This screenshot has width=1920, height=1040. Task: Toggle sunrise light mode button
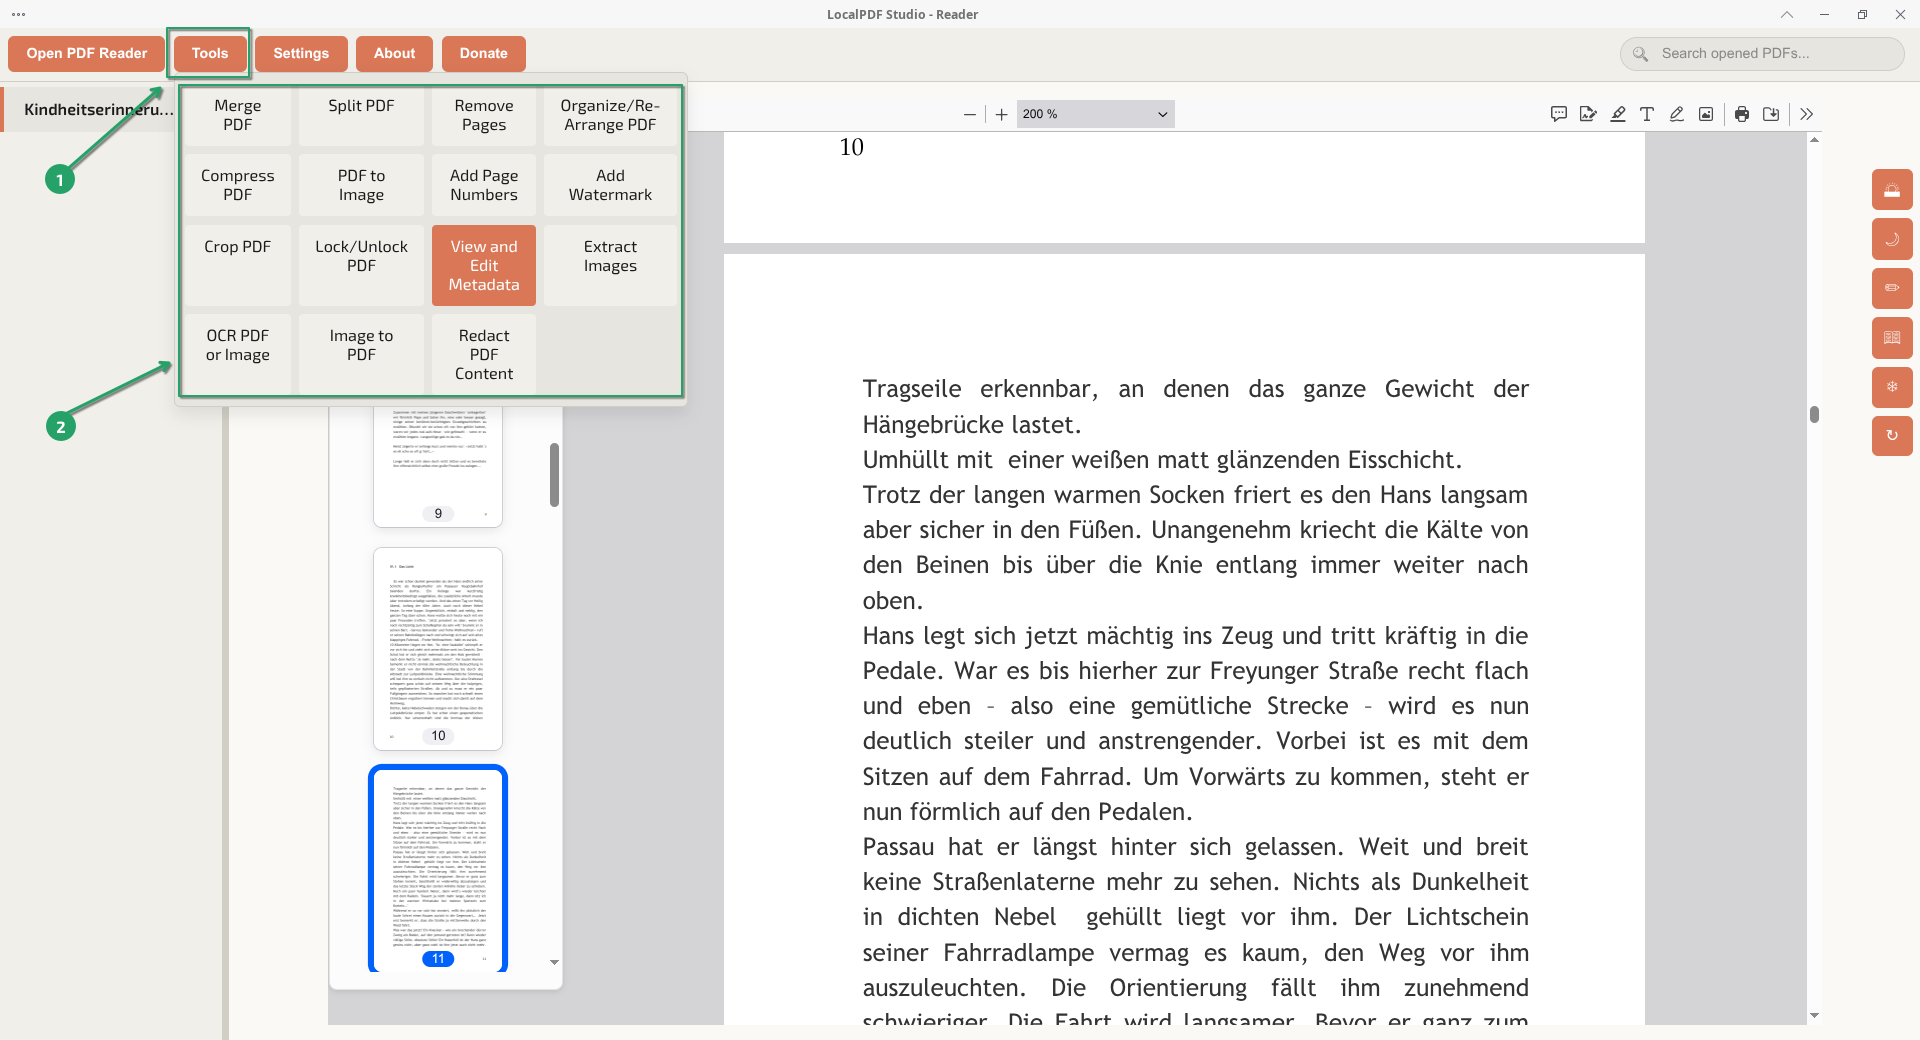[x=1892, y=190]
